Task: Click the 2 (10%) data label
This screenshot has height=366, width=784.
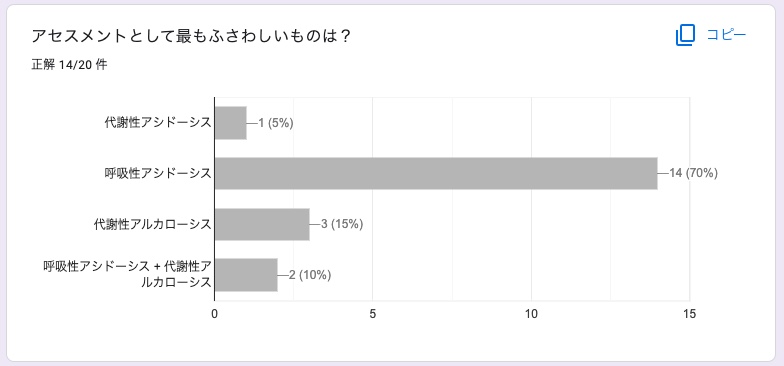Action: (310, 275)
